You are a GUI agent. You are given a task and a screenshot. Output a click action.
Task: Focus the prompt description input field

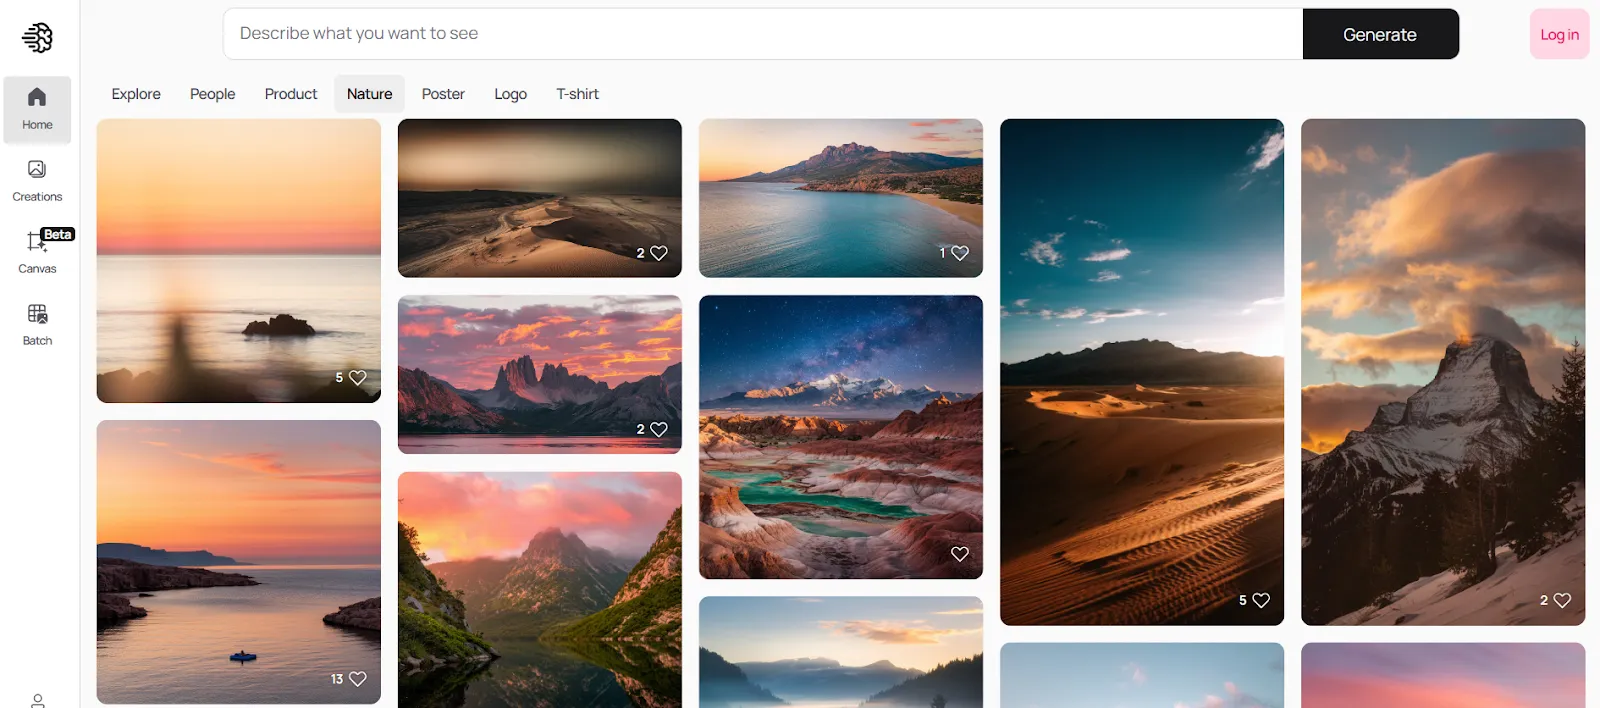(763, 34)
